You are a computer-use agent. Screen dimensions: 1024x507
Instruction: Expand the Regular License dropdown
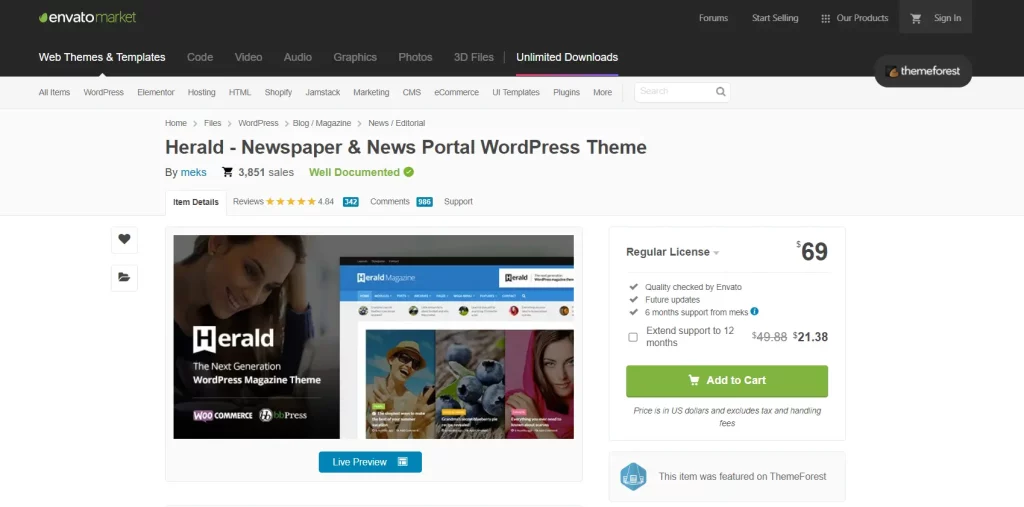click(673, 252)
